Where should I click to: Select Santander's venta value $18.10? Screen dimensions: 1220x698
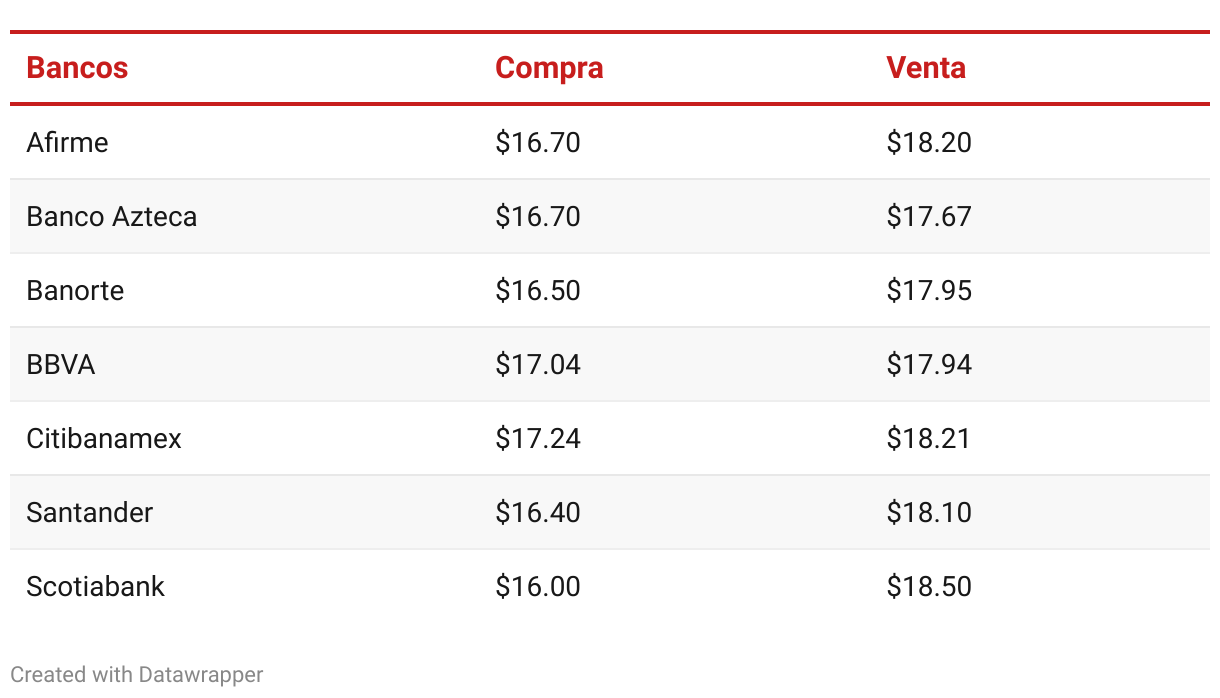(x=929, y=512)
